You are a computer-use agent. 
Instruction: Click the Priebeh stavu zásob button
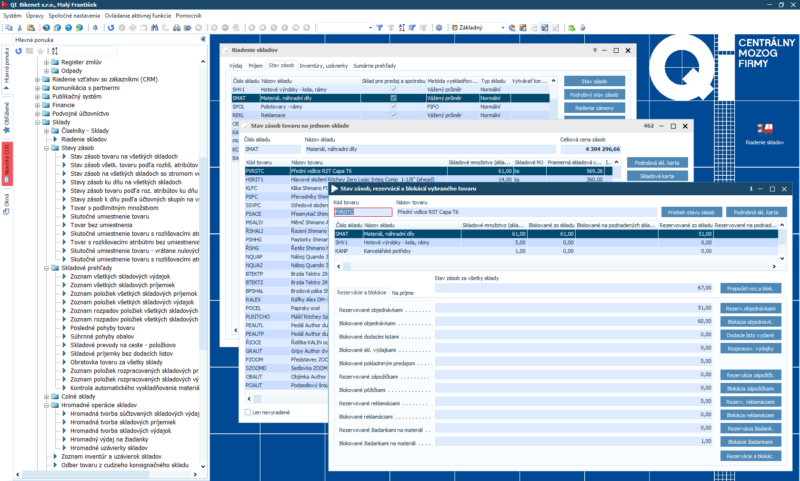pyautogui.click(x=690, y=212)
